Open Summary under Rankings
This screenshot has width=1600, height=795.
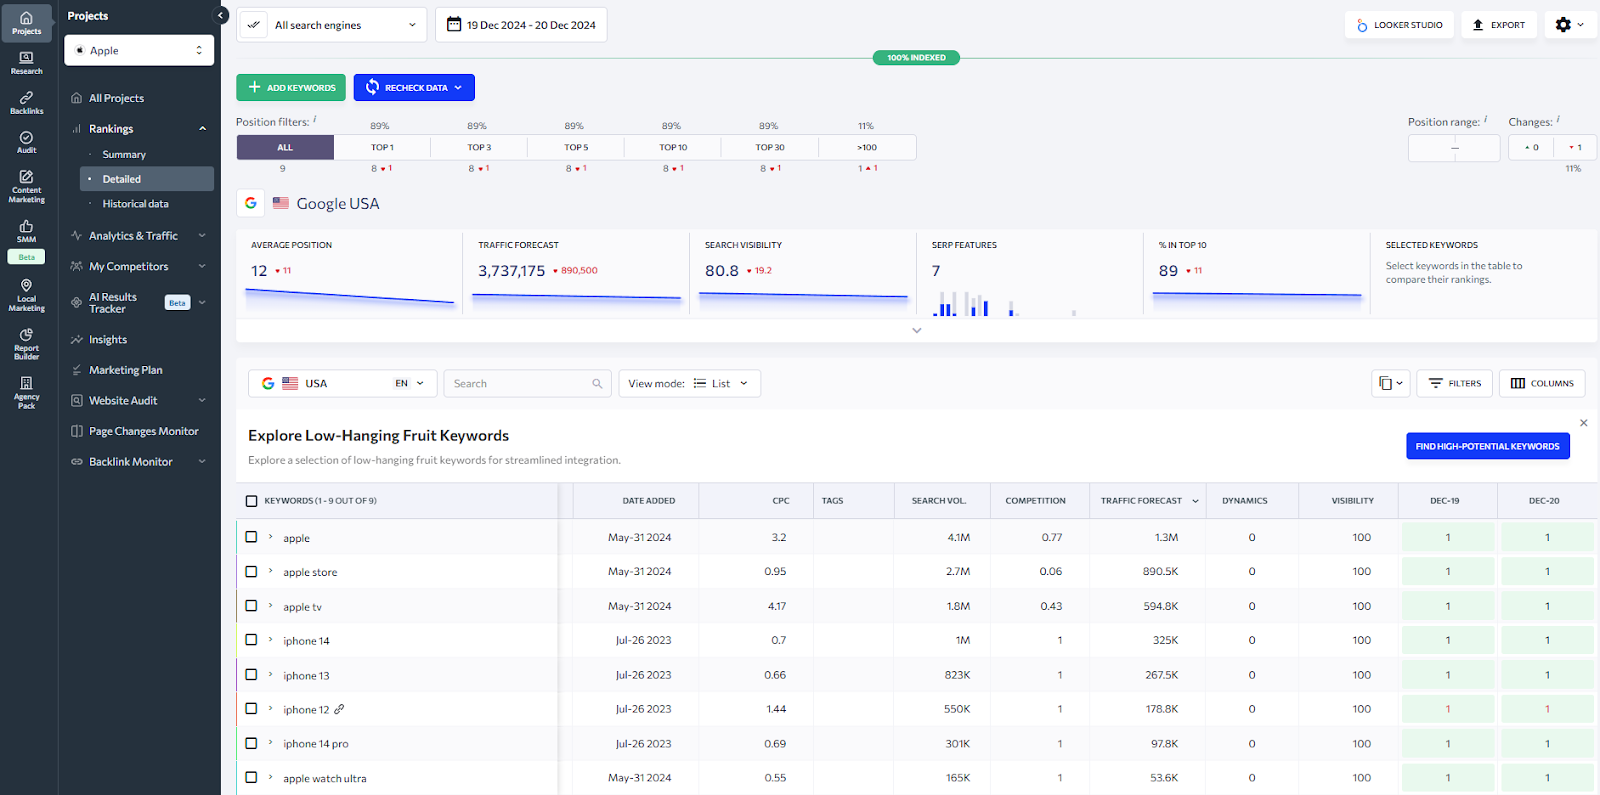tap(124, 155)
